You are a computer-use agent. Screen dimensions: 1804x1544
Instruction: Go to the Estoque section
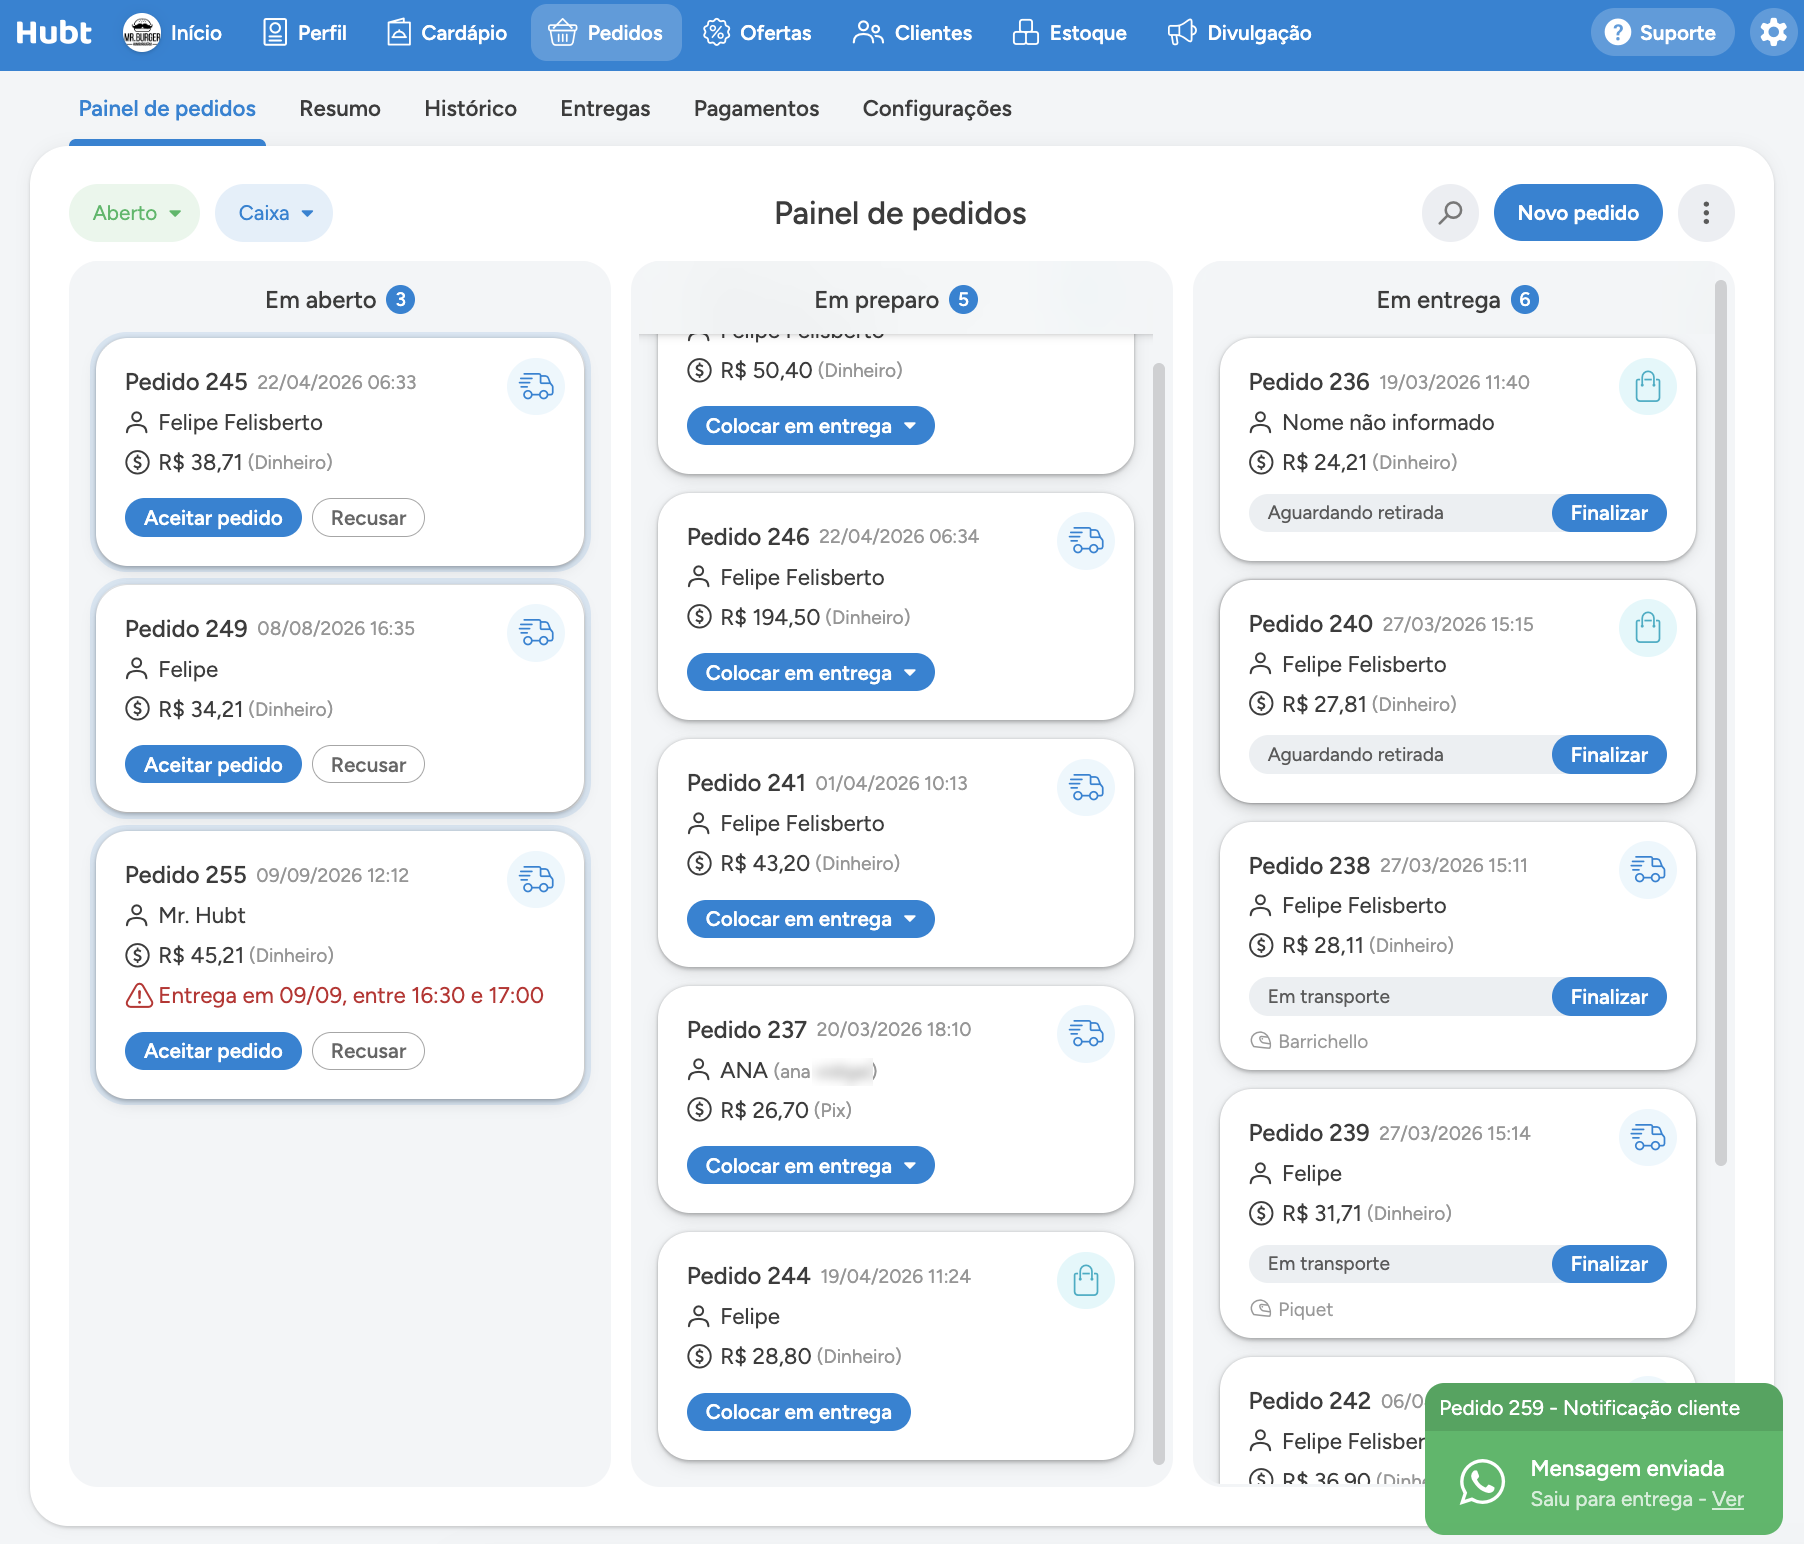click(x=1069, y=33)
